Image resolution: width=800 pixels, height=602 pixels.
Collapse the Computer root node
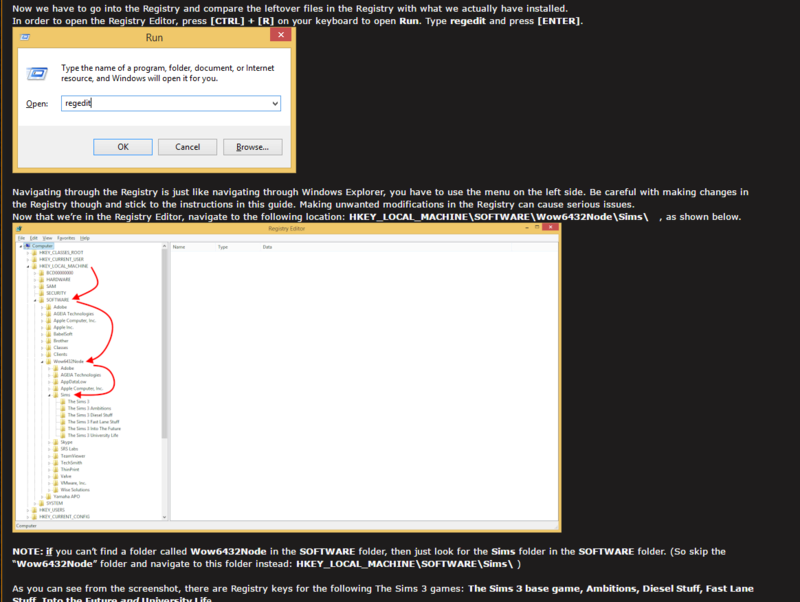(x=21, y=246)
